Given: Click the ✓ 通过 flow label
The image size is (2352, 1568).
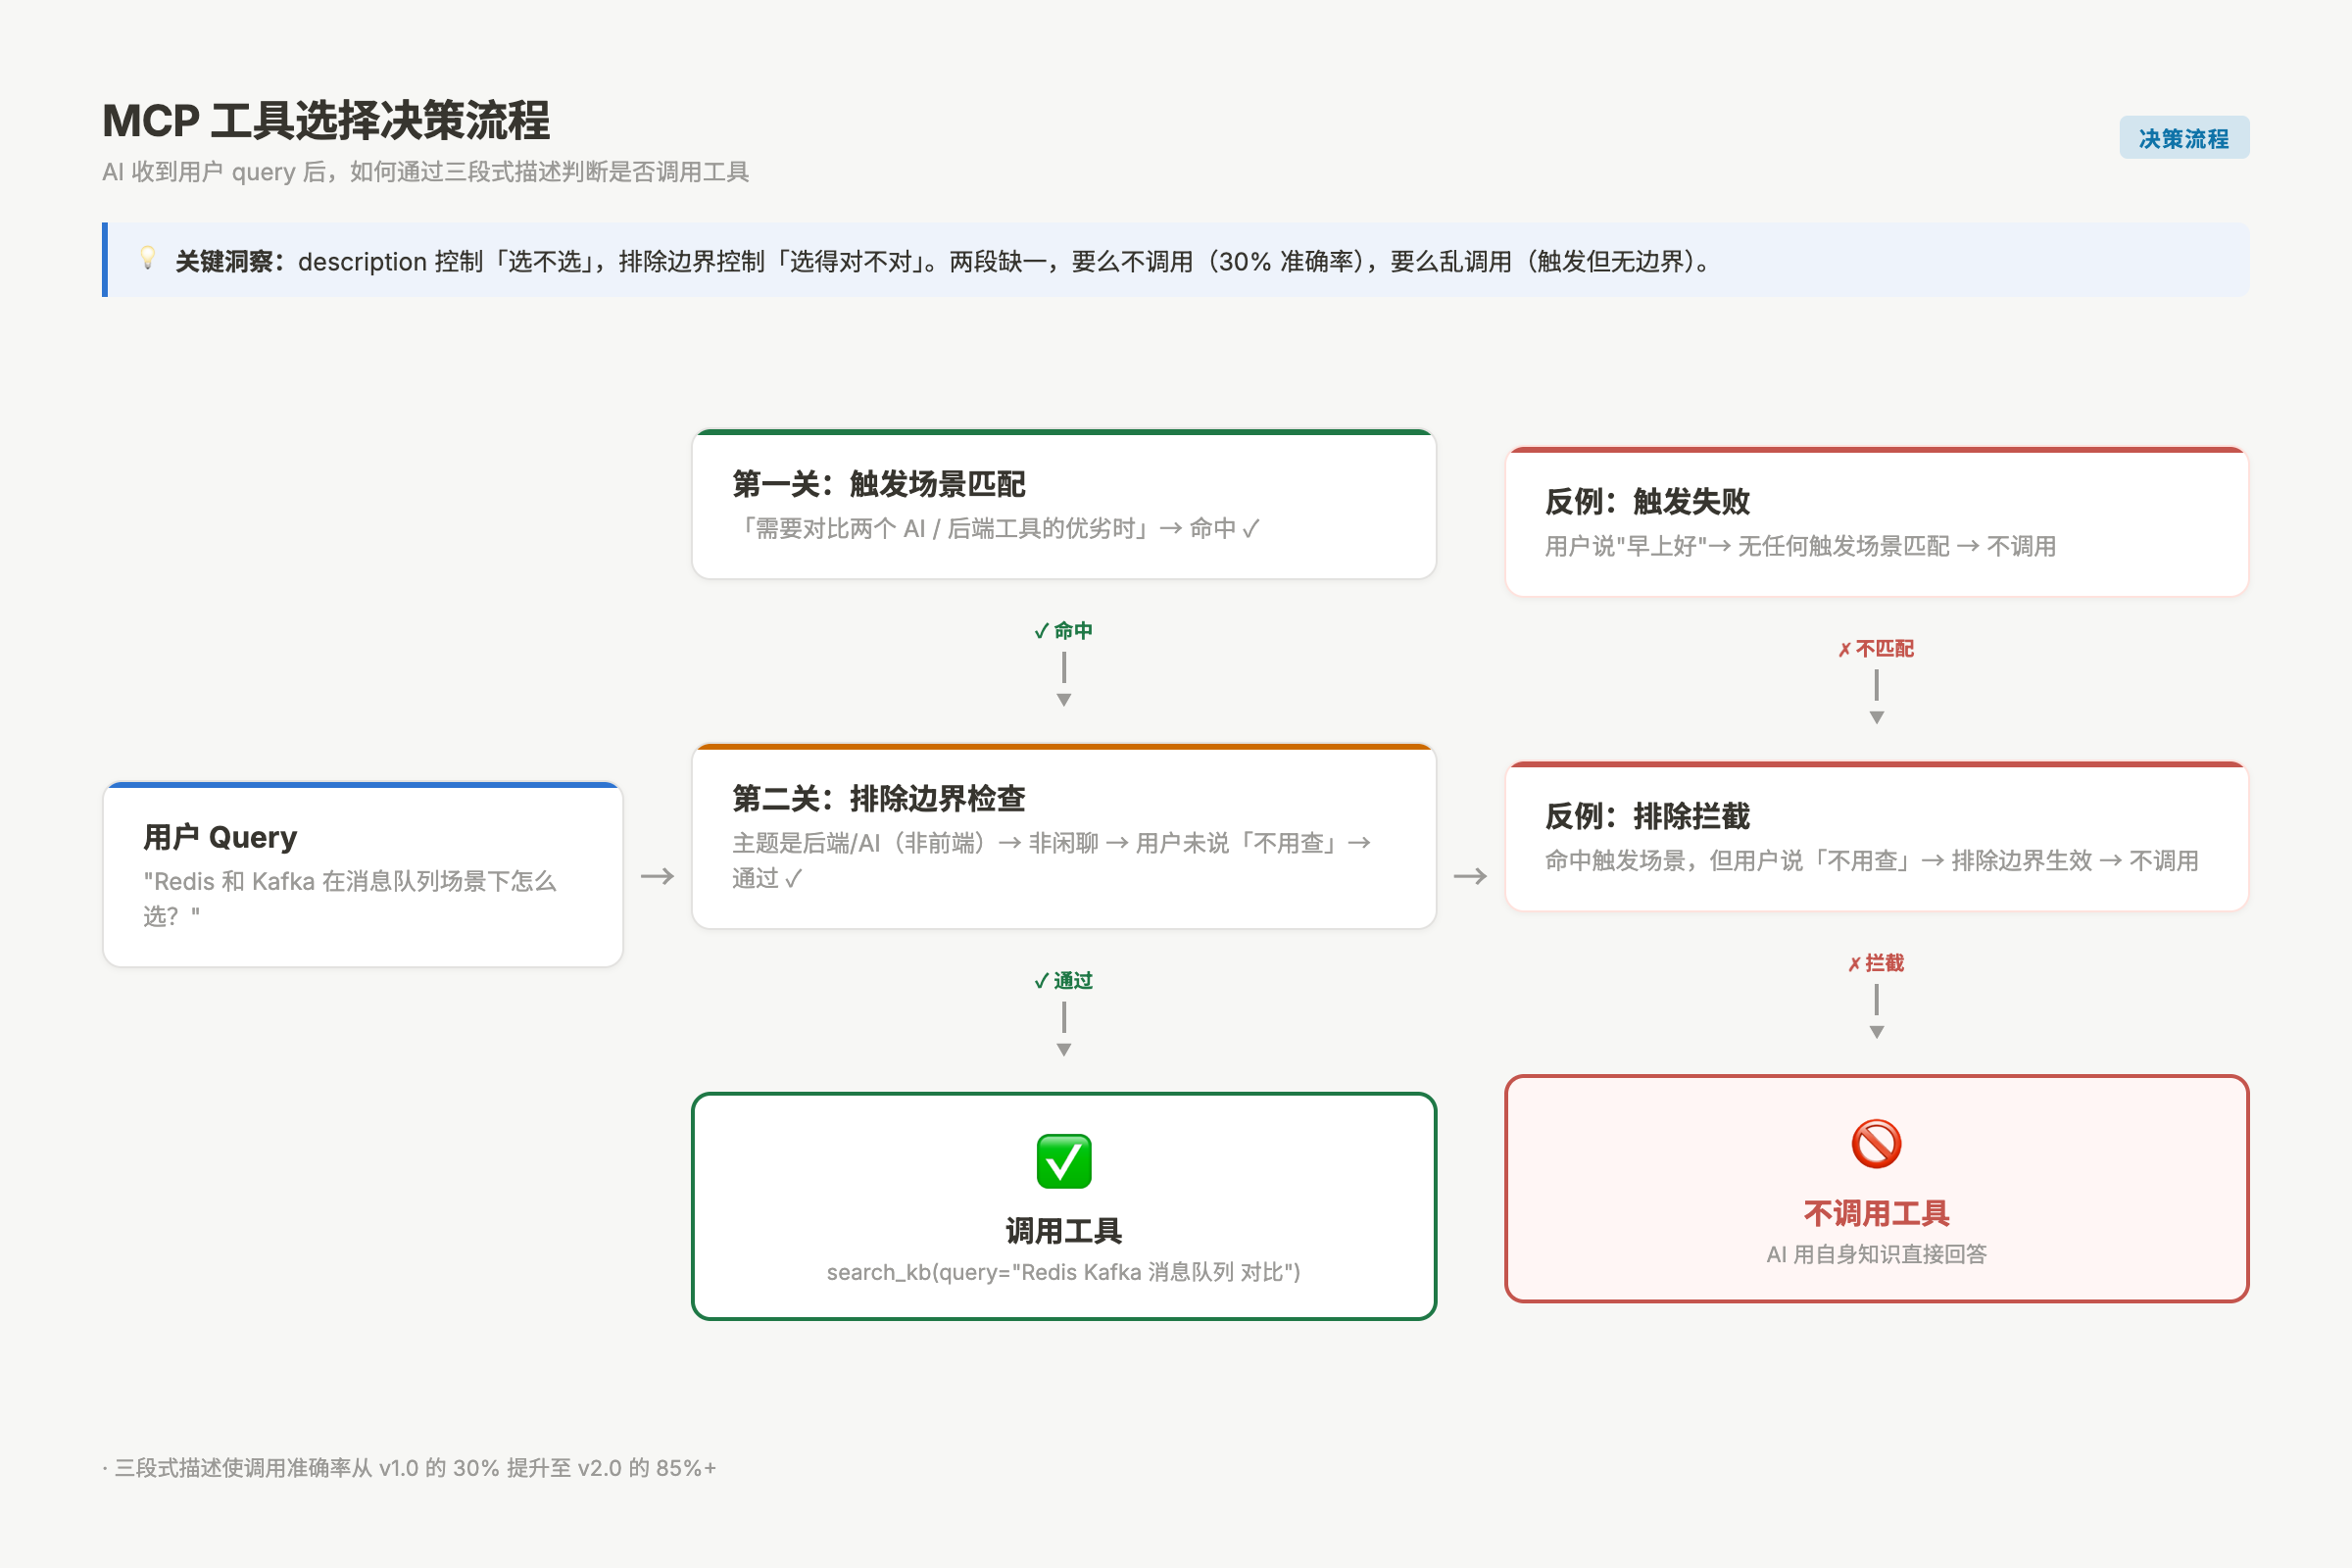Looking at the screenshot, I should click(x=1064, y=981).
